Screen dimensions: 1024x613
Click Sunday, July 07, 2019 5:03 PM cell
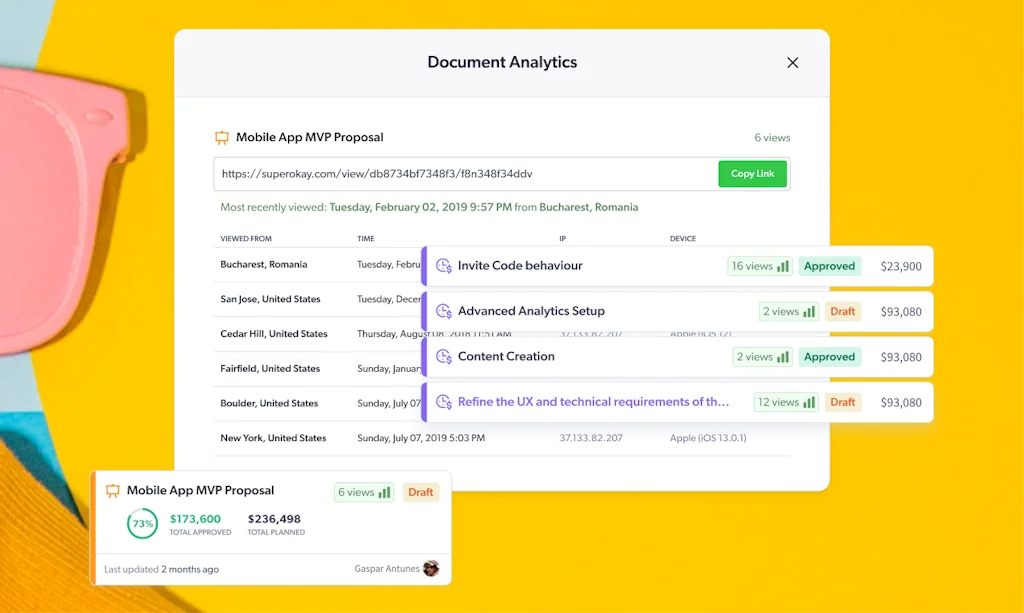tap(421, 438)
